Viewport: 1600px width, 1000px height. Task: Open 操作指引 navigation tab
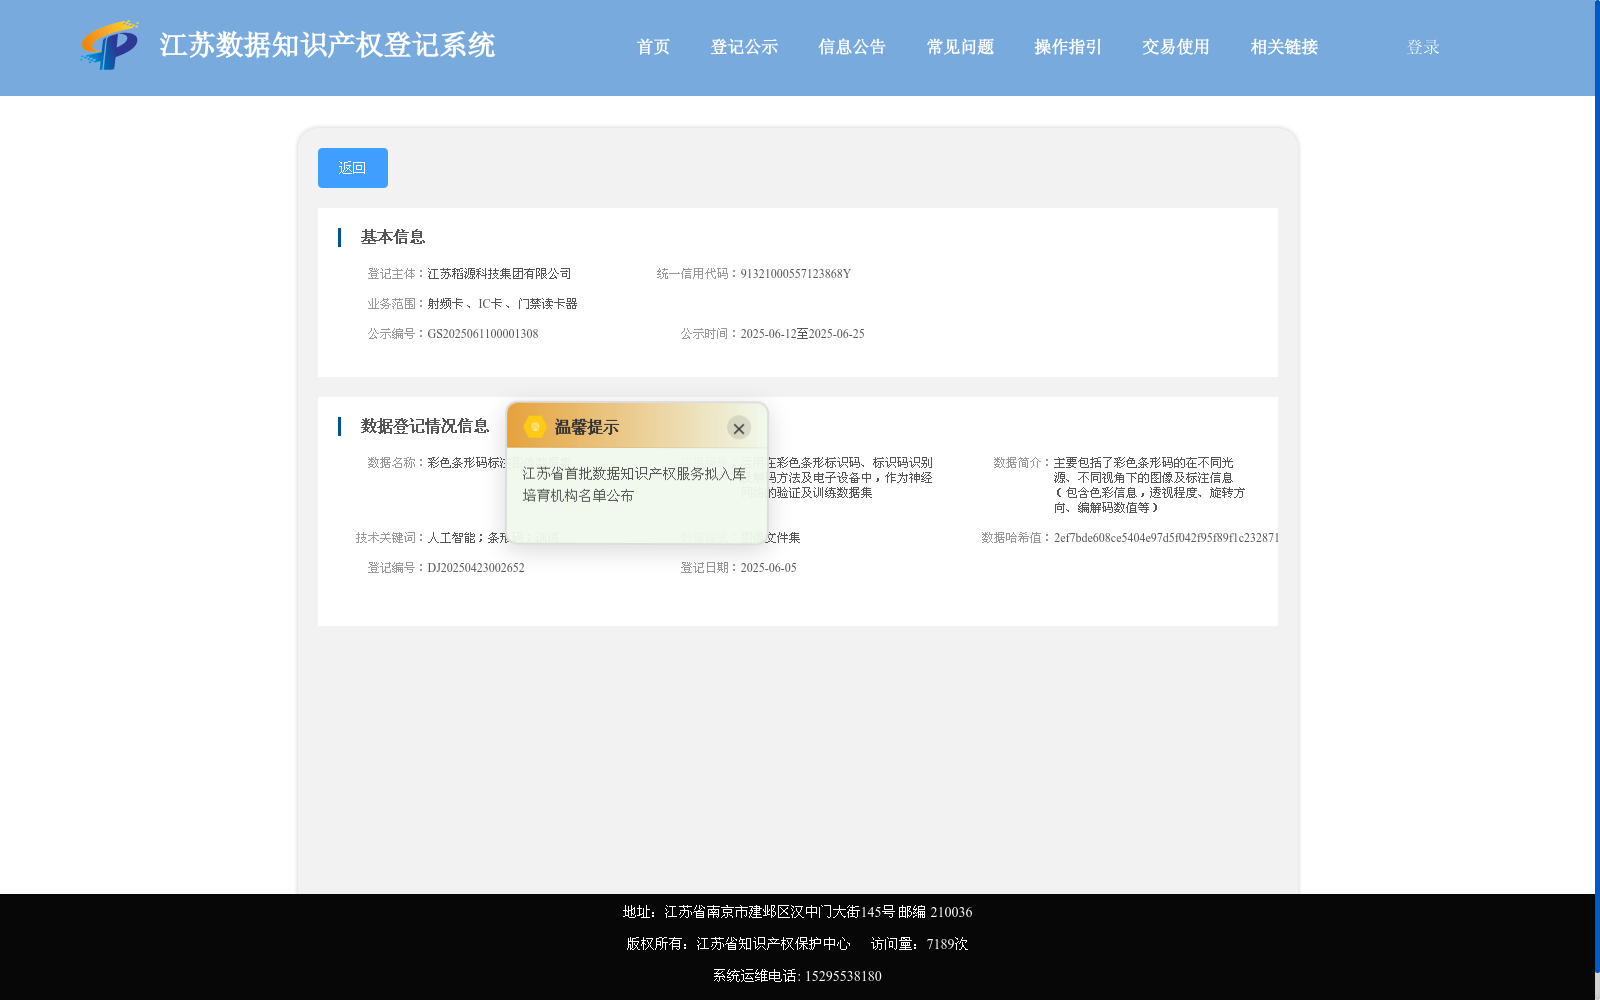coord(1069,47)
